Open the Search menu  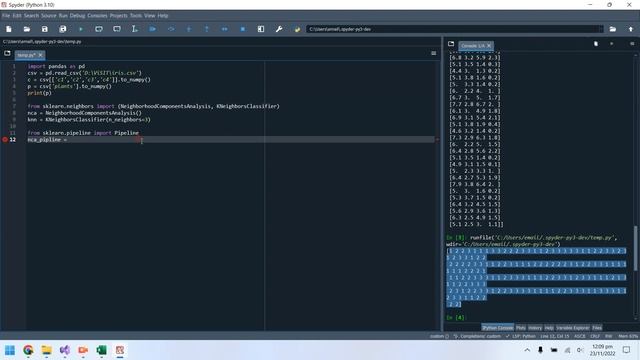[31, 16]
